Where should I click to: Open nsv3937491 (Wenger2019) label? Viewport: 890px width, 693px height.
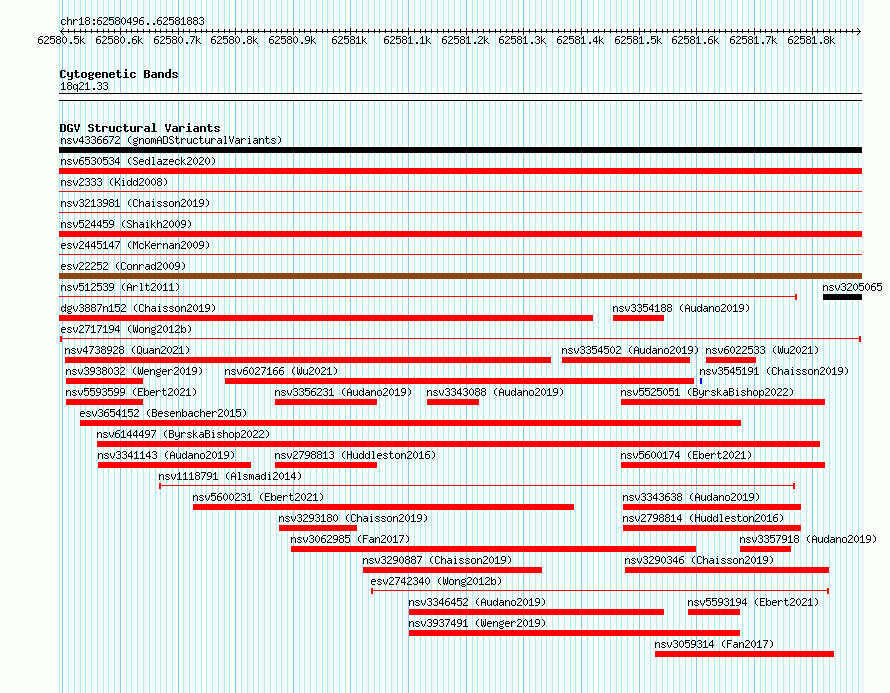click(x=477, y=623)
